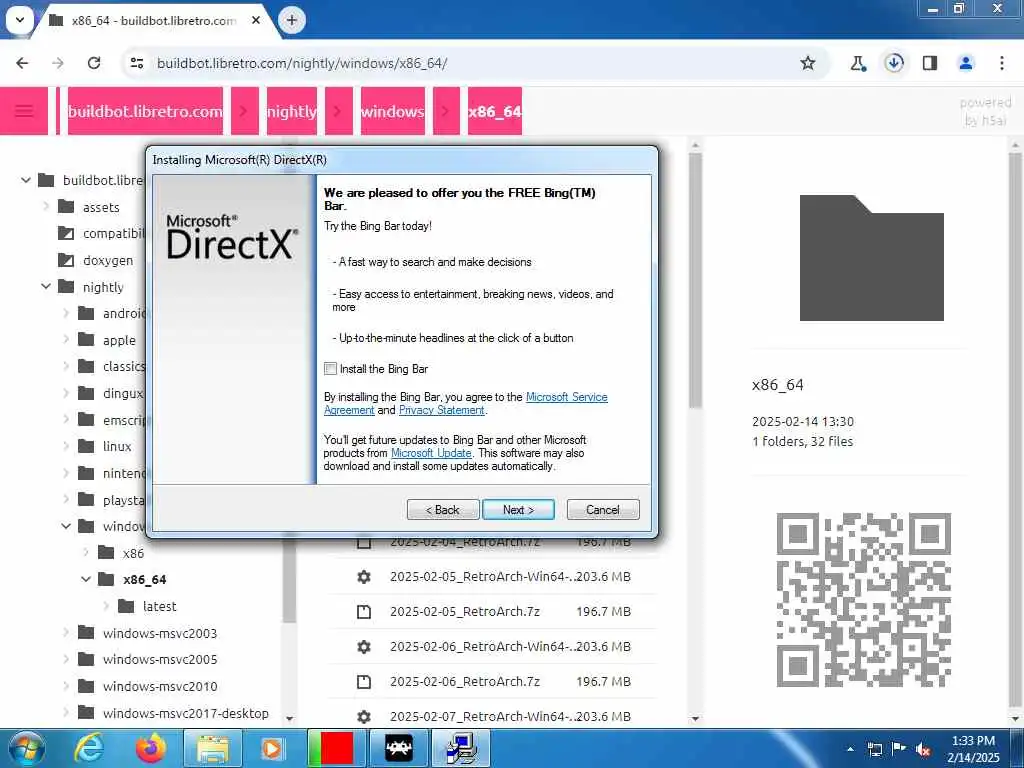Collapse the x86_64 folder in tree

[x=86, y=579]
